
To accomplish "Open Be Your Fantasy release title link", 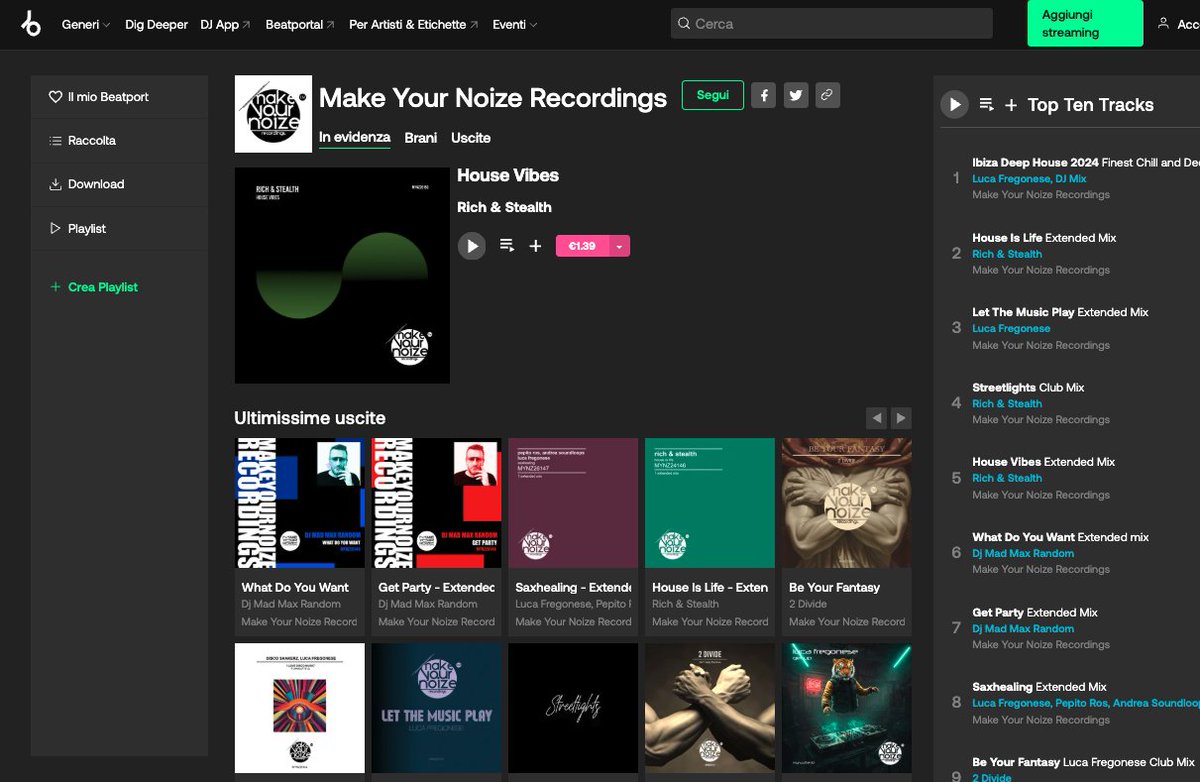I will tap(835, 587).
